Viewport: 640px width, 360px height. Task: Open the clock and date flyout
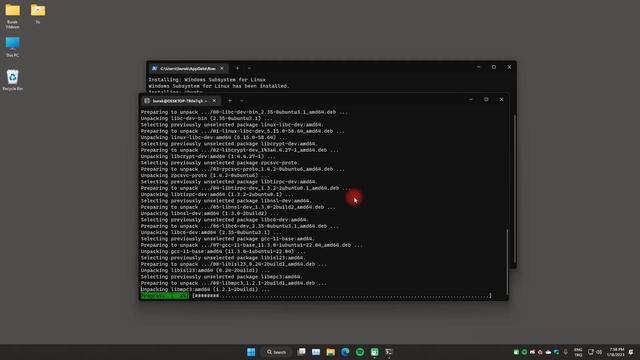[616, 352]
